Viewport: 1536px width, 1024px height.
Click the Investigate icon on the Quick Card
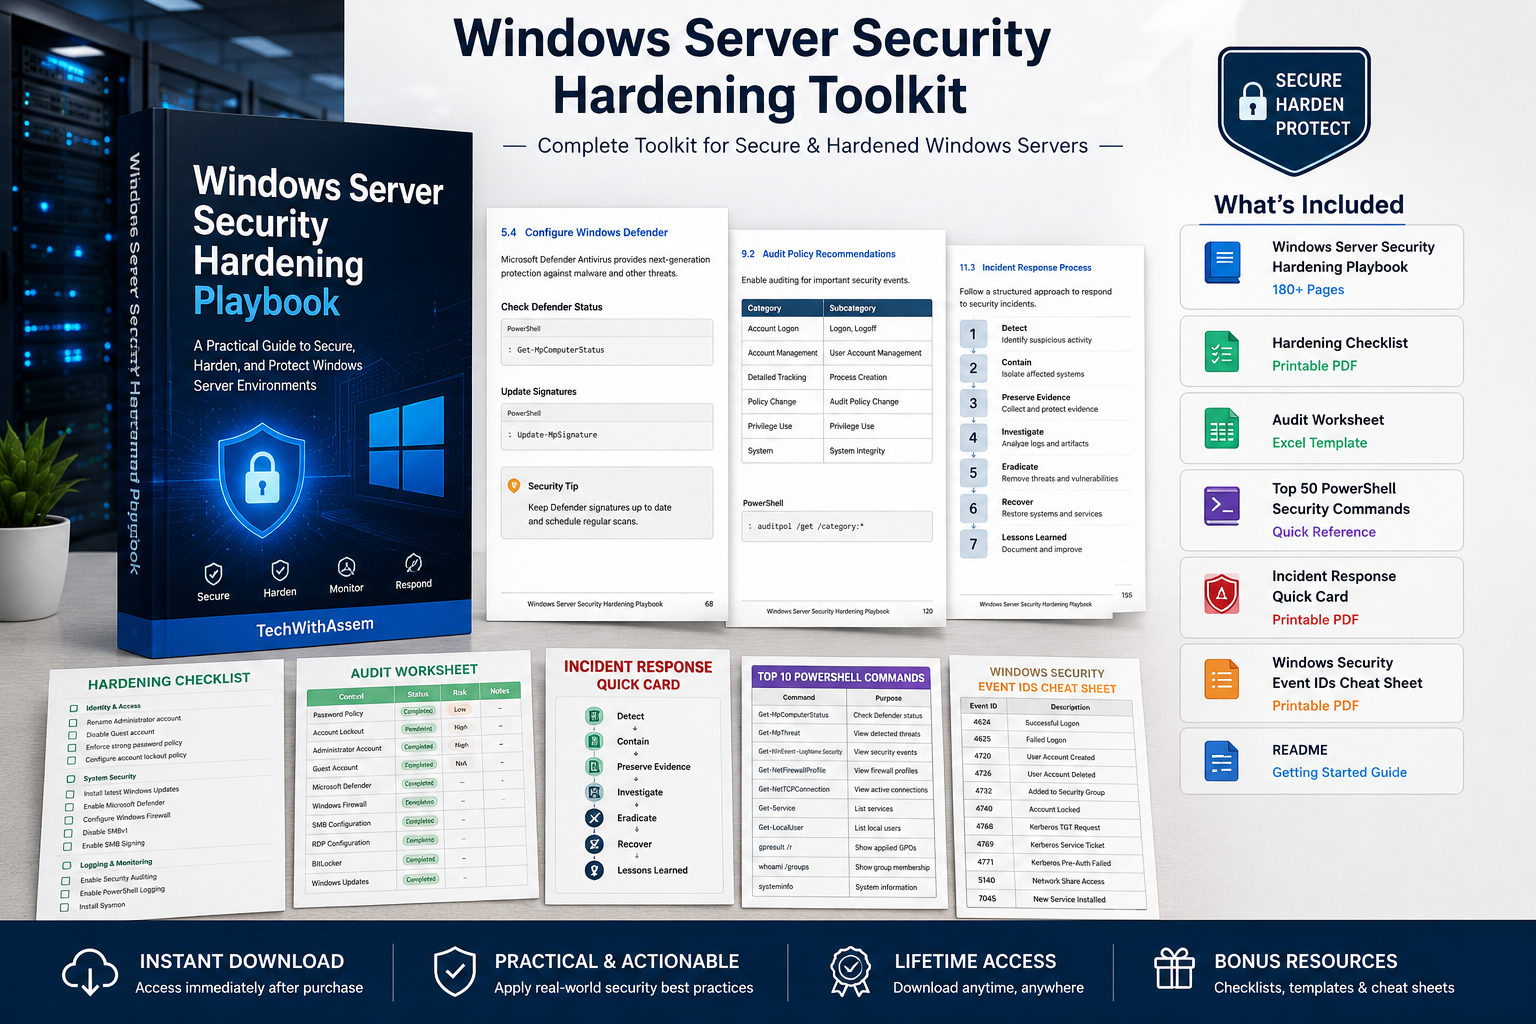595,792
